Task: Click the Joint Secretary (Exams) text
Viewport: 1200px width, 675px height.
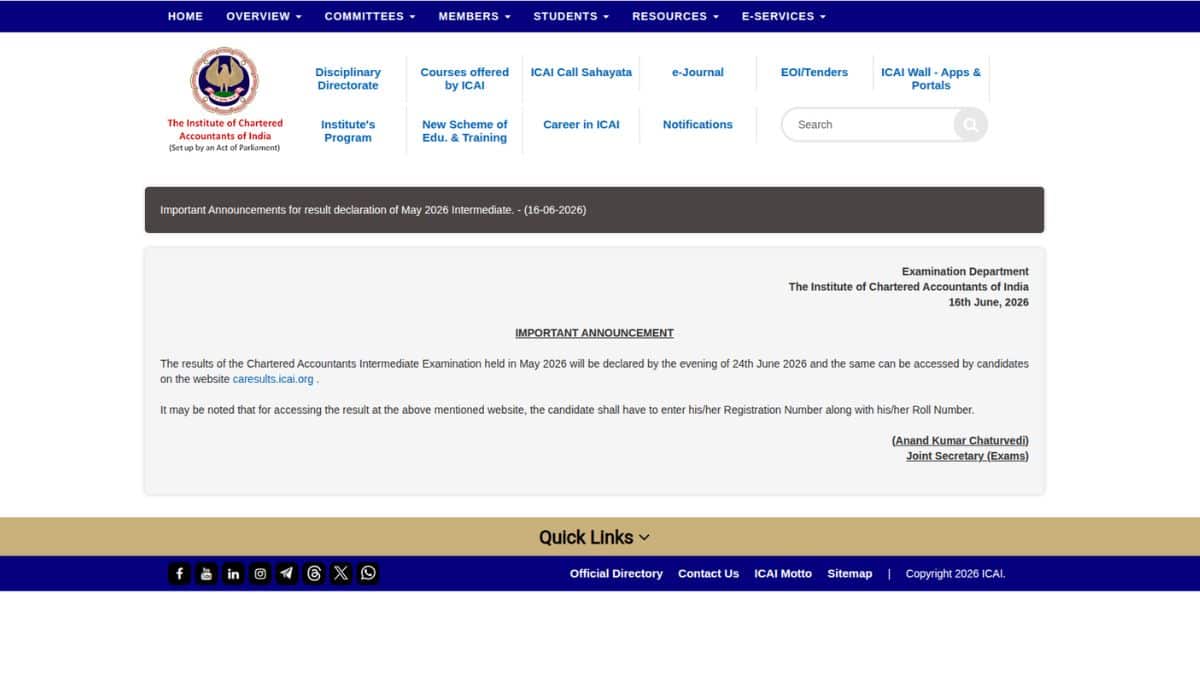Action: click(x=967, y=456)
